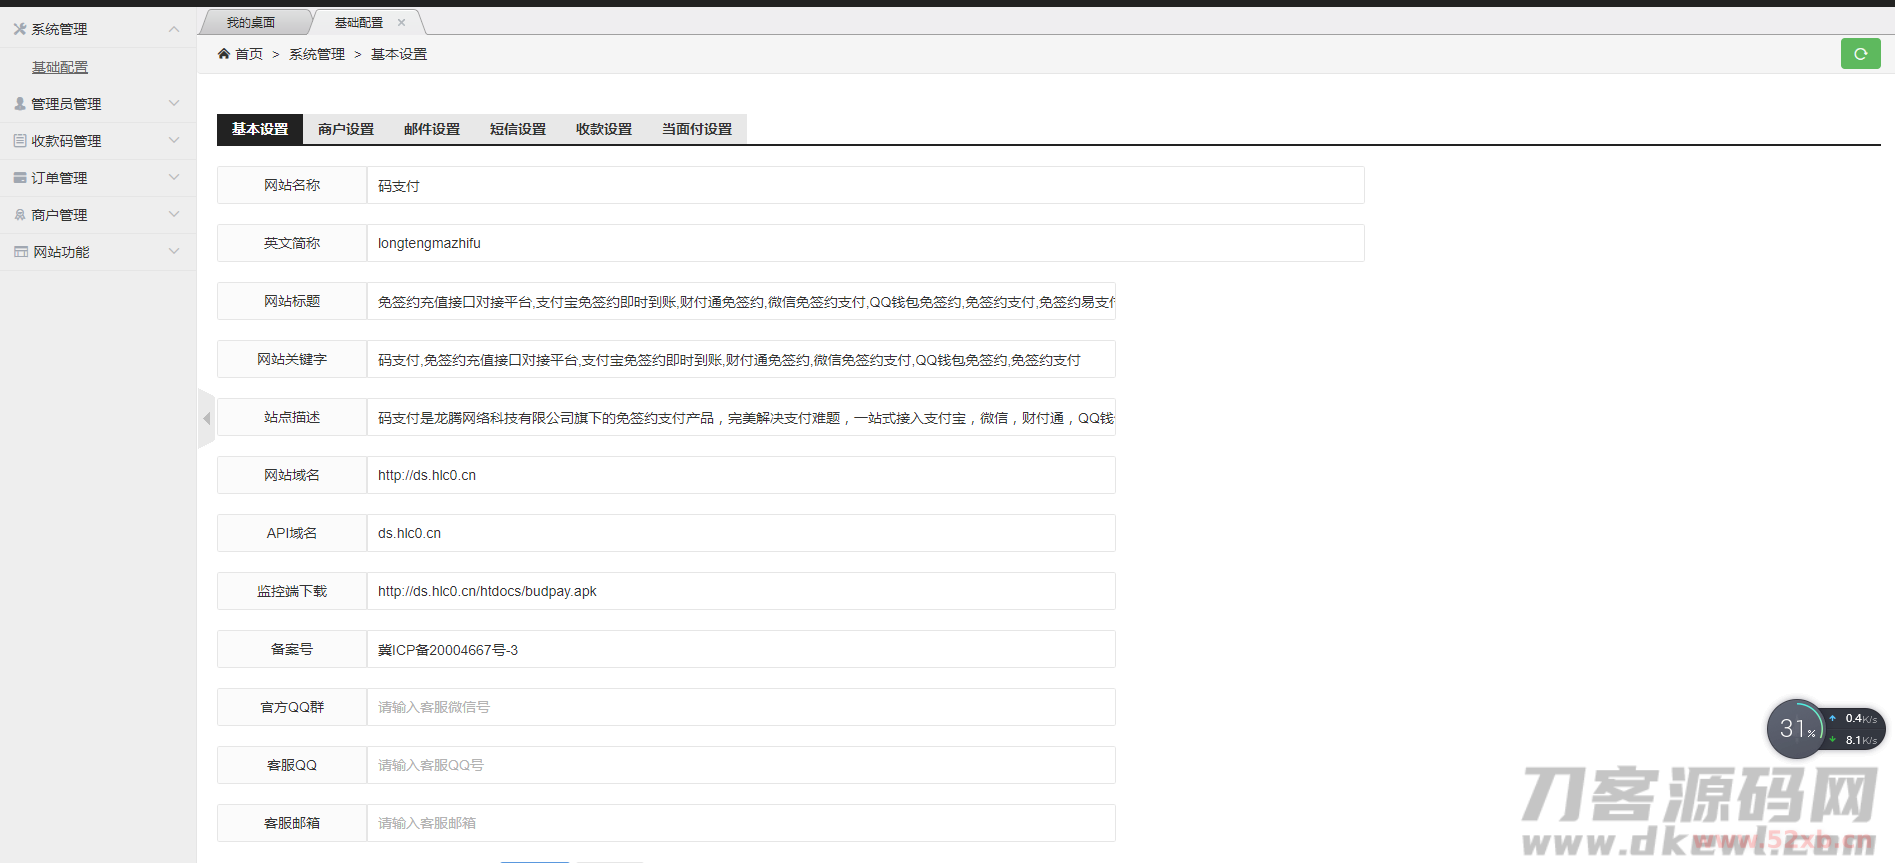Open the 邮件设置 tab
The height and width of the screenshot is (863, 1895).
[432, 129]
